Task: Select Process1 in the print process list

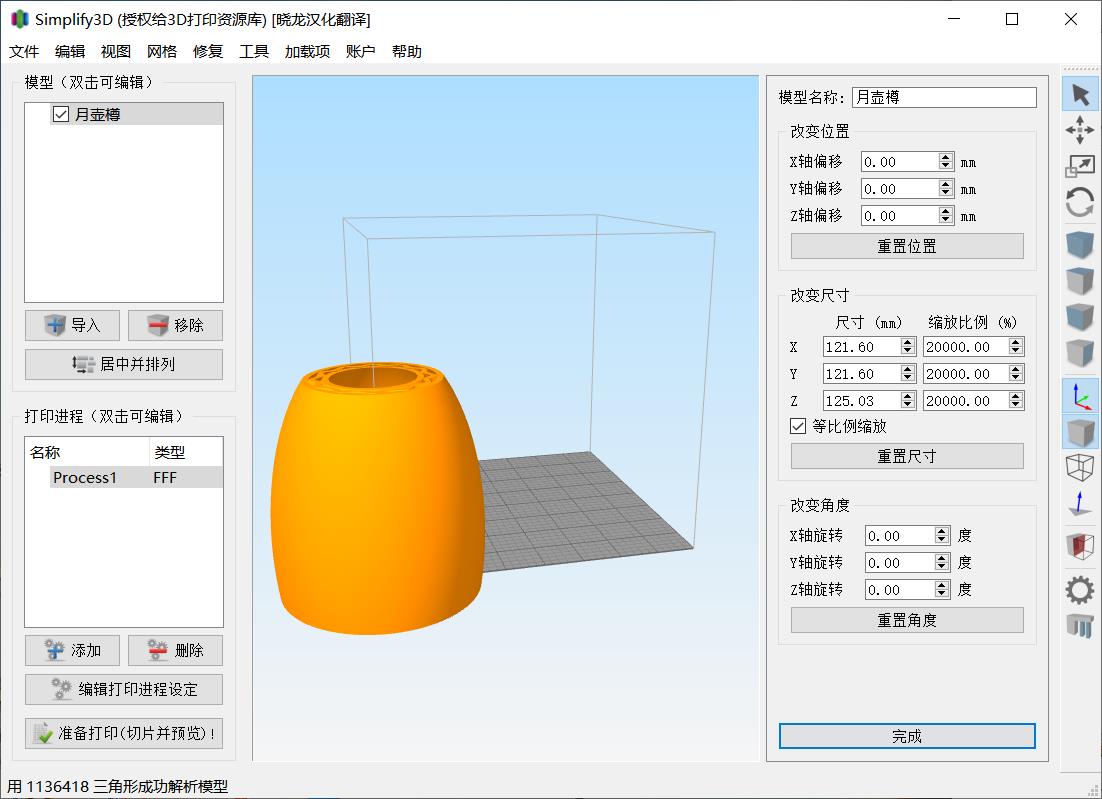Action: pyautogui.click(x=85, y=478)
